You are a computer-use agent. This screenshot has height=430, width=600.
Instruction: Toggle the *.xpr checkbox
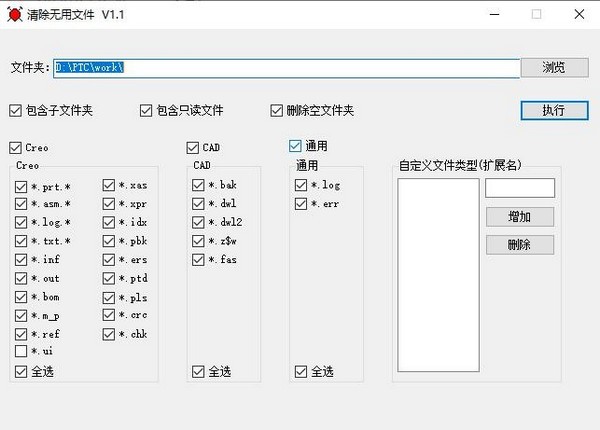pos(109,204)
